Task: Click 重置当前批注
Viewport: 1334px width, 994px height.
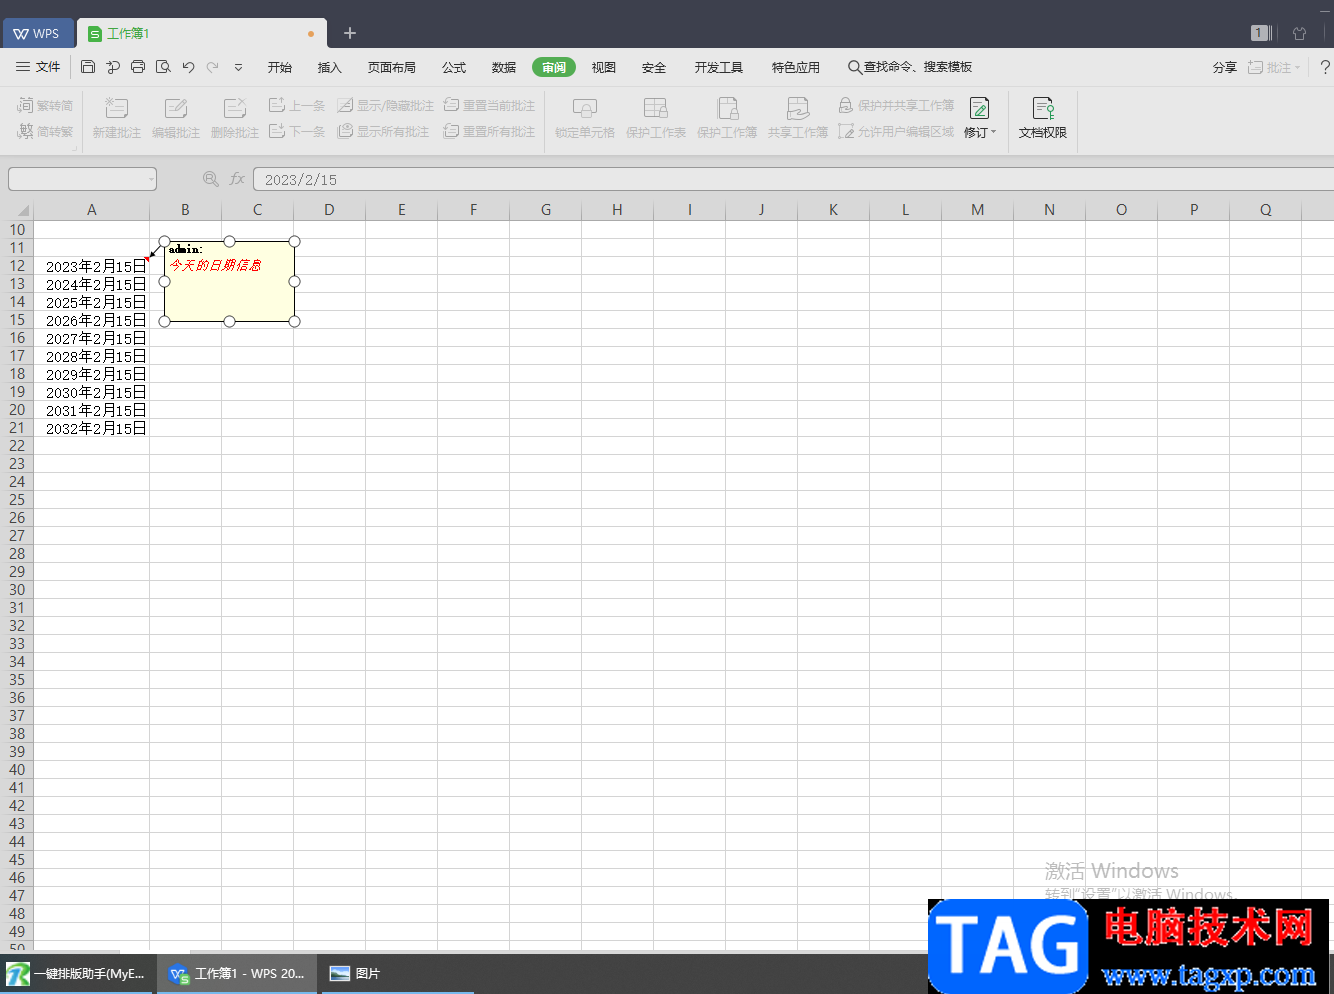Action: tap(489, 105)
